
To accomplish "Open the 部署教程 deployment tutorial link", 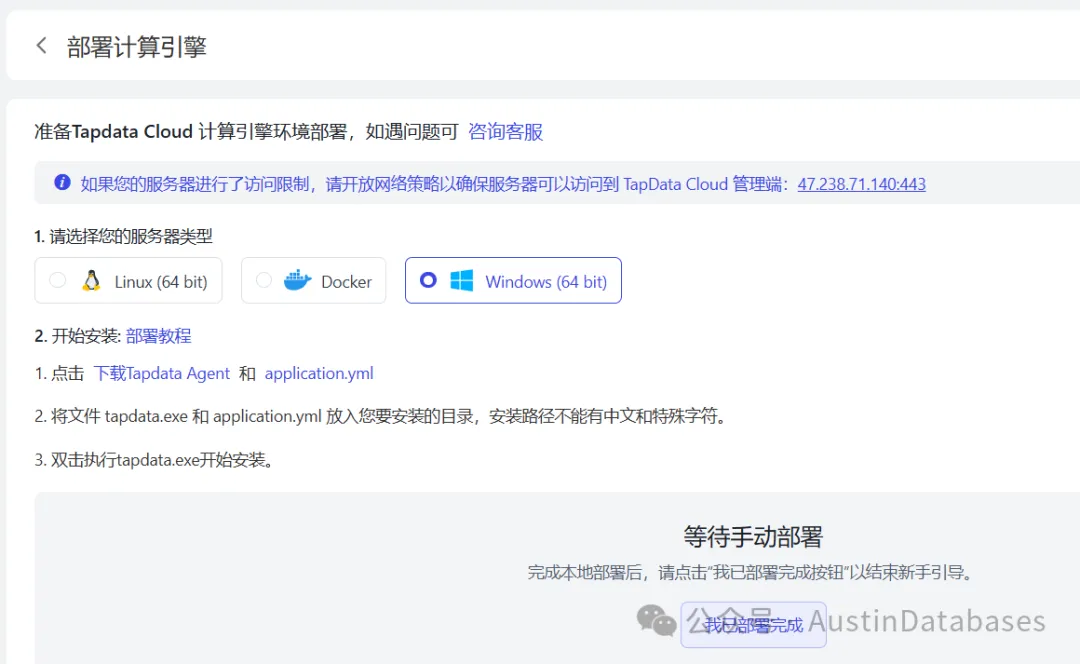I will pyautogui.click(x=158, y=336).
